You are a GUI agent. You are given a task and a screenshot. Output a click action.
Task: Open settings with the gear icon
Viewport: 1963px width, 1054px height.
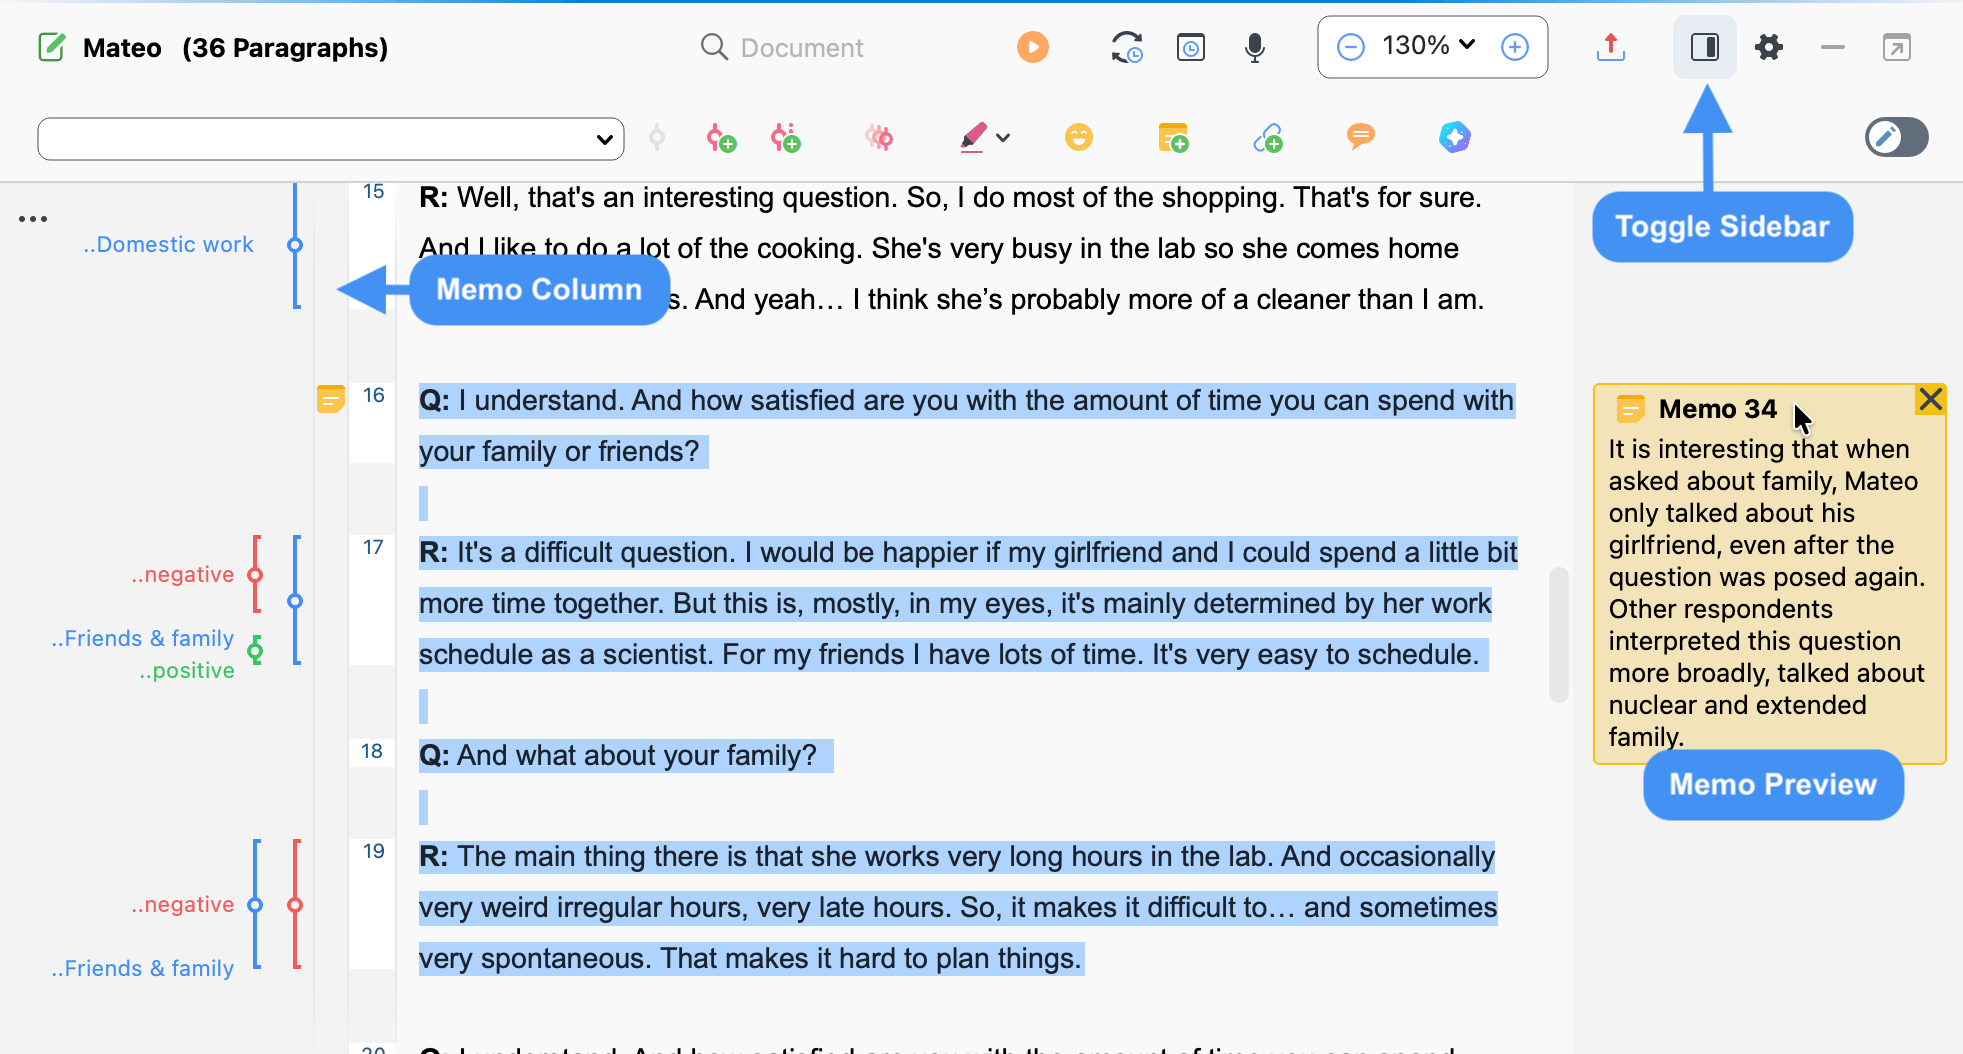coord(1768,46)
